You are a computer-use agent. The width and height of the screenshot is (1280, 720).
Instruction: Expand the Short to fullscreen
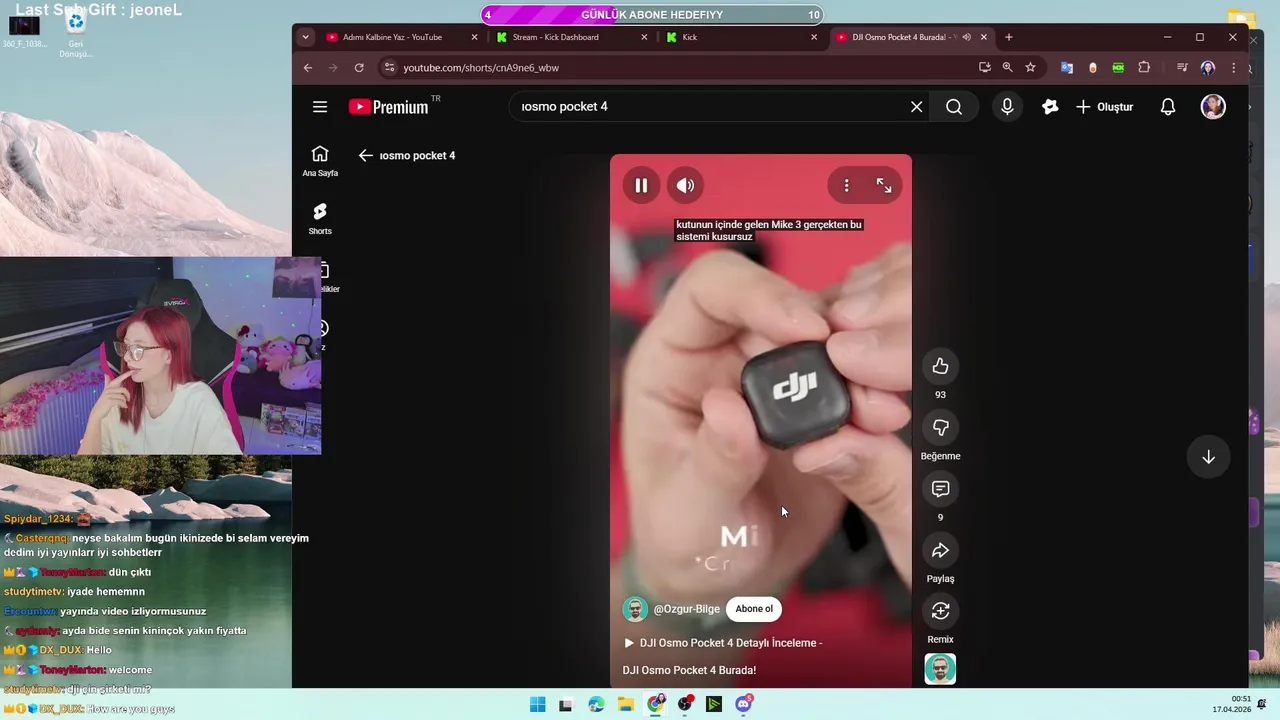pyautogui.click(x=884, y=185)
